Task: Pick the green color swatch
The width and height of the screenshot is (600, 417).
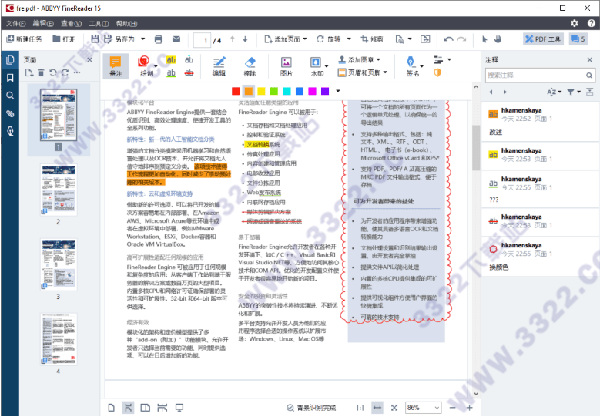Action: pos(274,91)
